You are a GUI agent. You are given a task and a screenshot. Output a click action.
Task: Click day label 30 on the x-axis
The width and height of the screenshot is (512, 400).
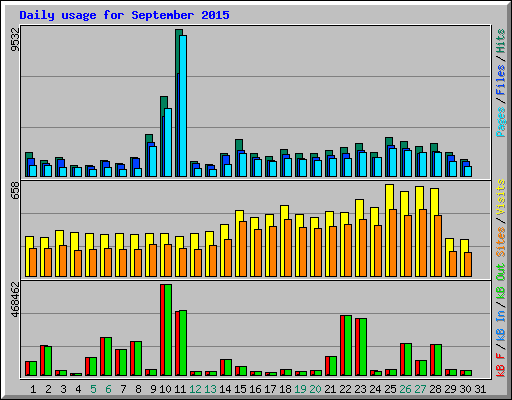(x=465, y=389)
